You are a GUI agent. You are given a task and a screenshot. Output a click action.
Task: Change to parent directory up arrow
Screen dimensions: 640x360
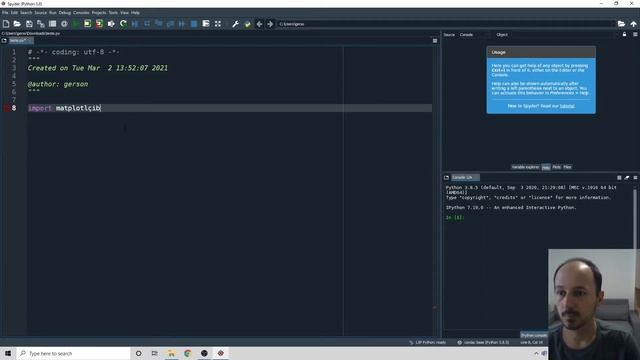point(633,24)
